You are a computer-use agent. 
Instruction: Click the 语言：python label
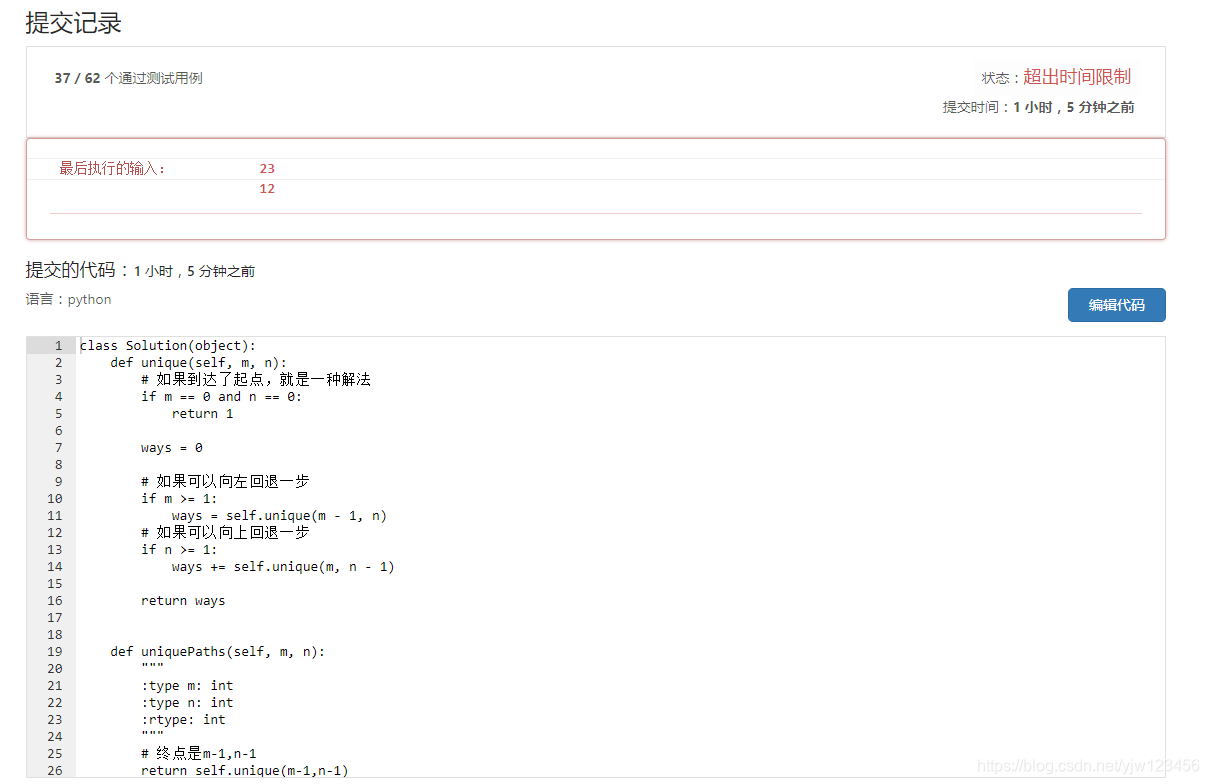68,299
